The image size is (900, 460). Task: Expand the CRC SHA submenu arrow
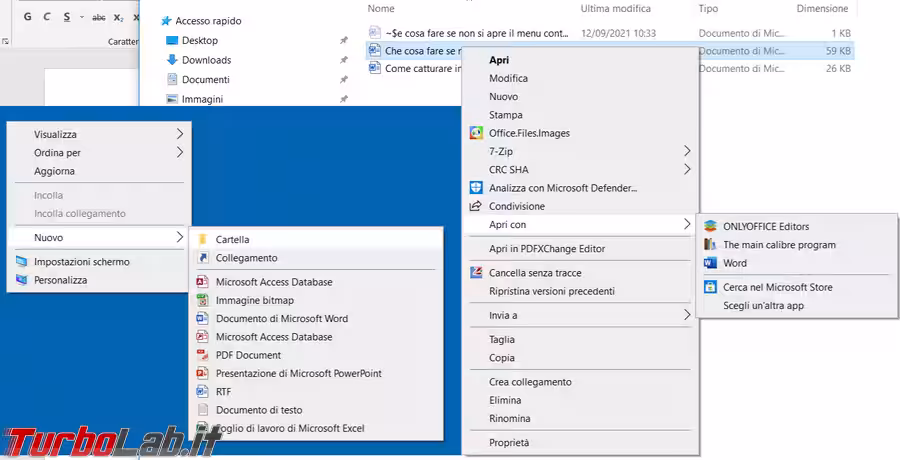click(687, 170)
